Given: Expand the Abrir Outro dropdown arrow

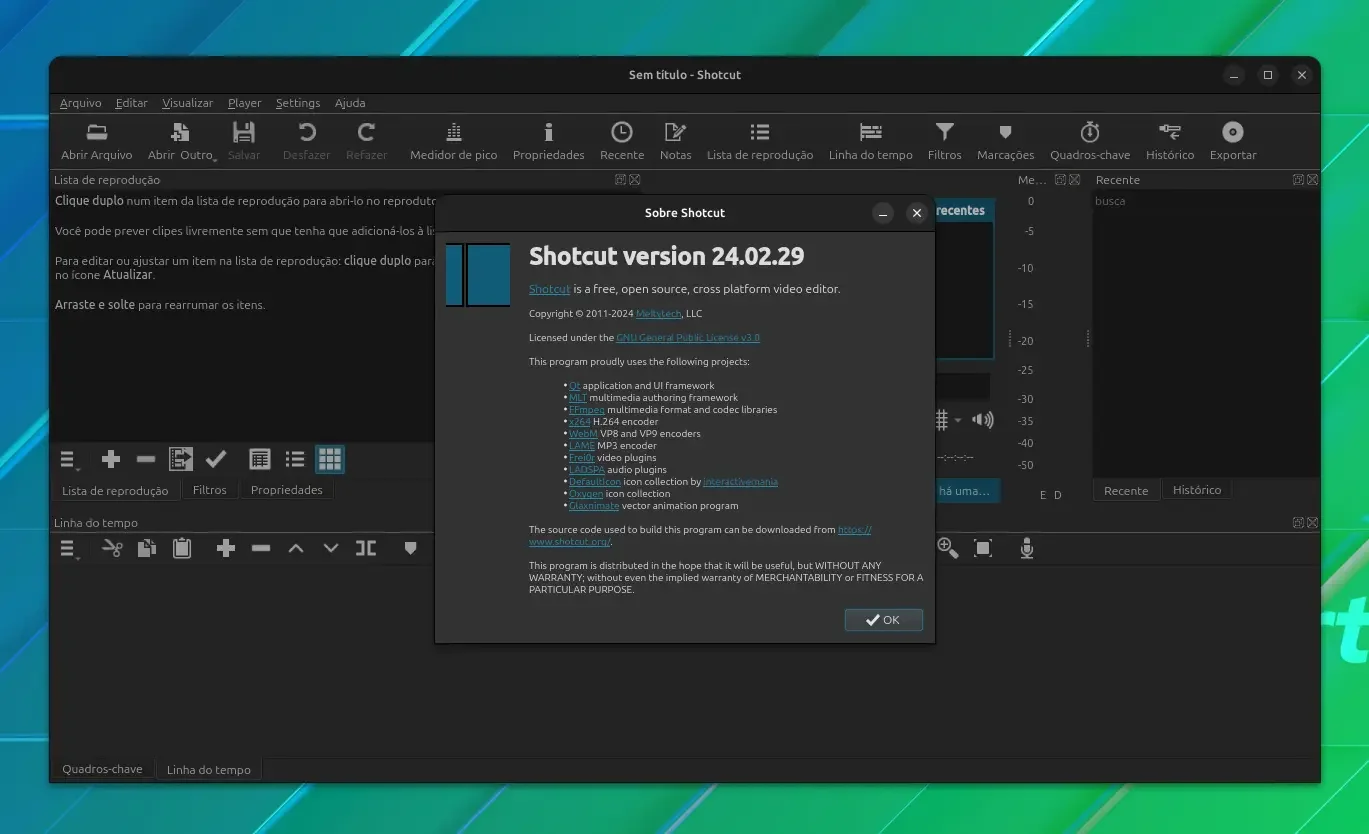Looking at the screenshot, I should pos(214,159).
